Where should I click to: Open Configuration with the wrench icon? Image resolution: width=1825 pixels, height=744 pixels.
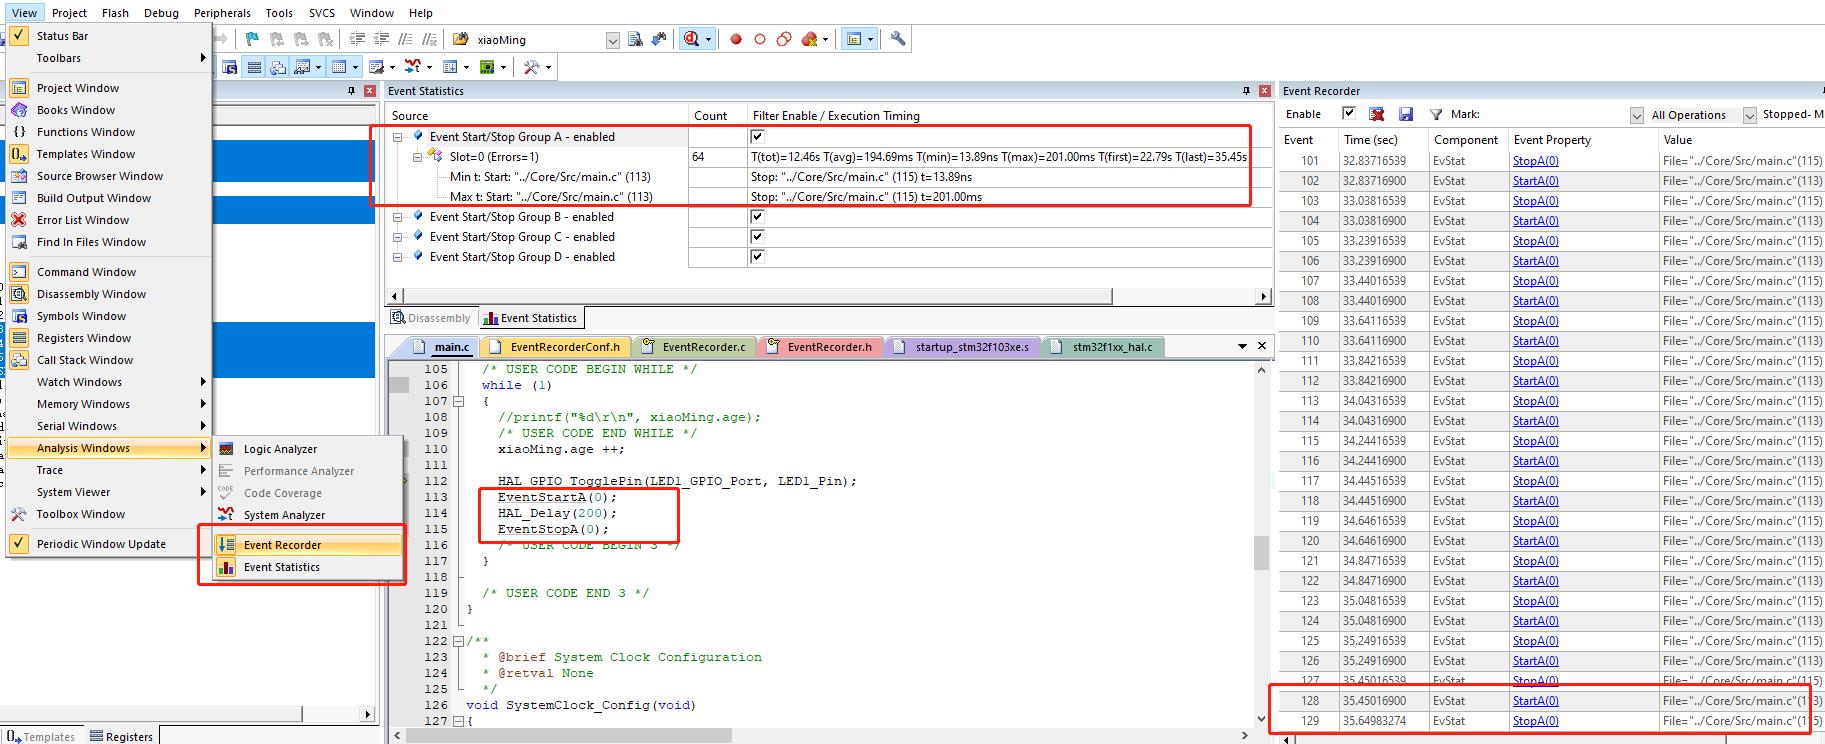(898, 39)
